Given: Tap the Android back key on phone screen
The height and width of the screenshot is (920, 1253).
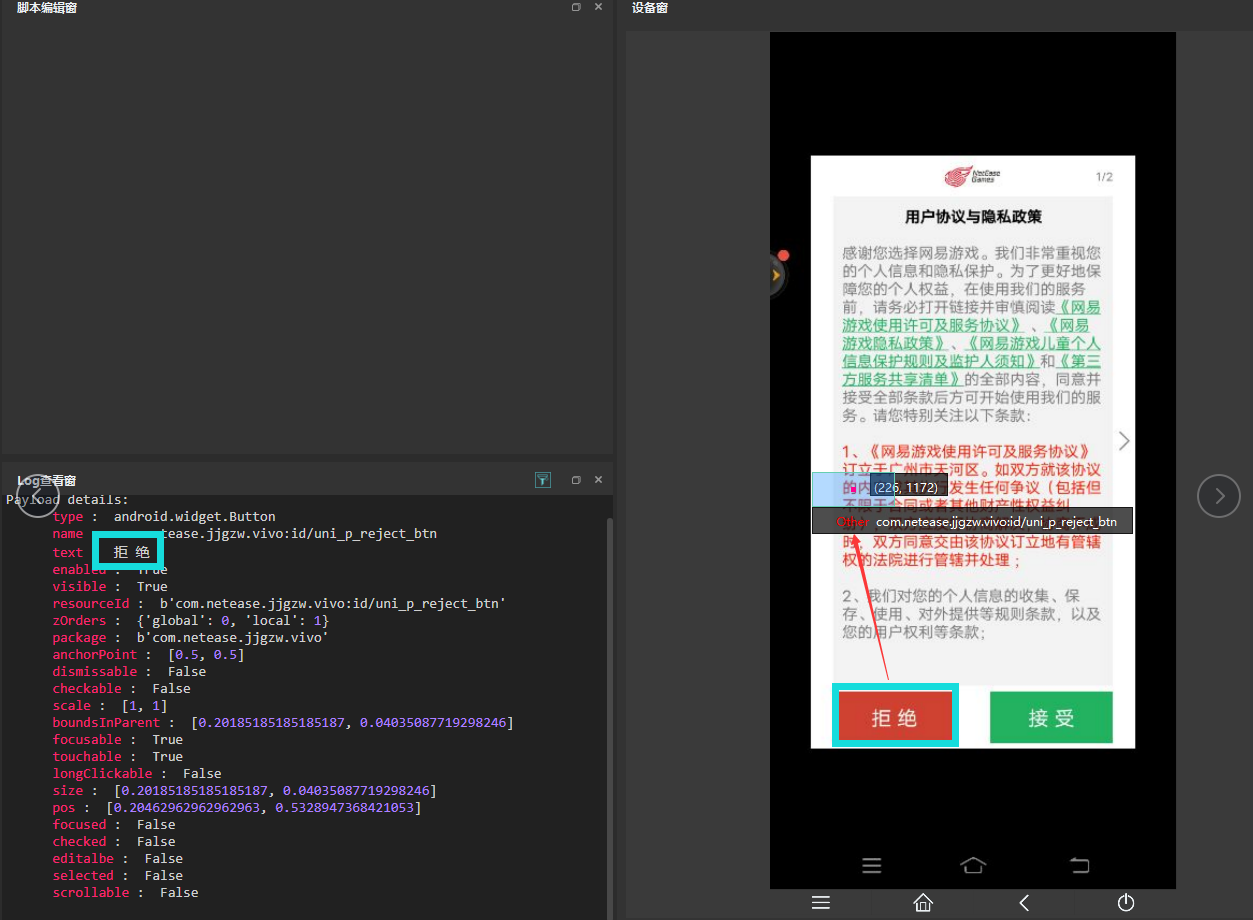Looking at the screenshot, I should click(x=1079, y=865).
